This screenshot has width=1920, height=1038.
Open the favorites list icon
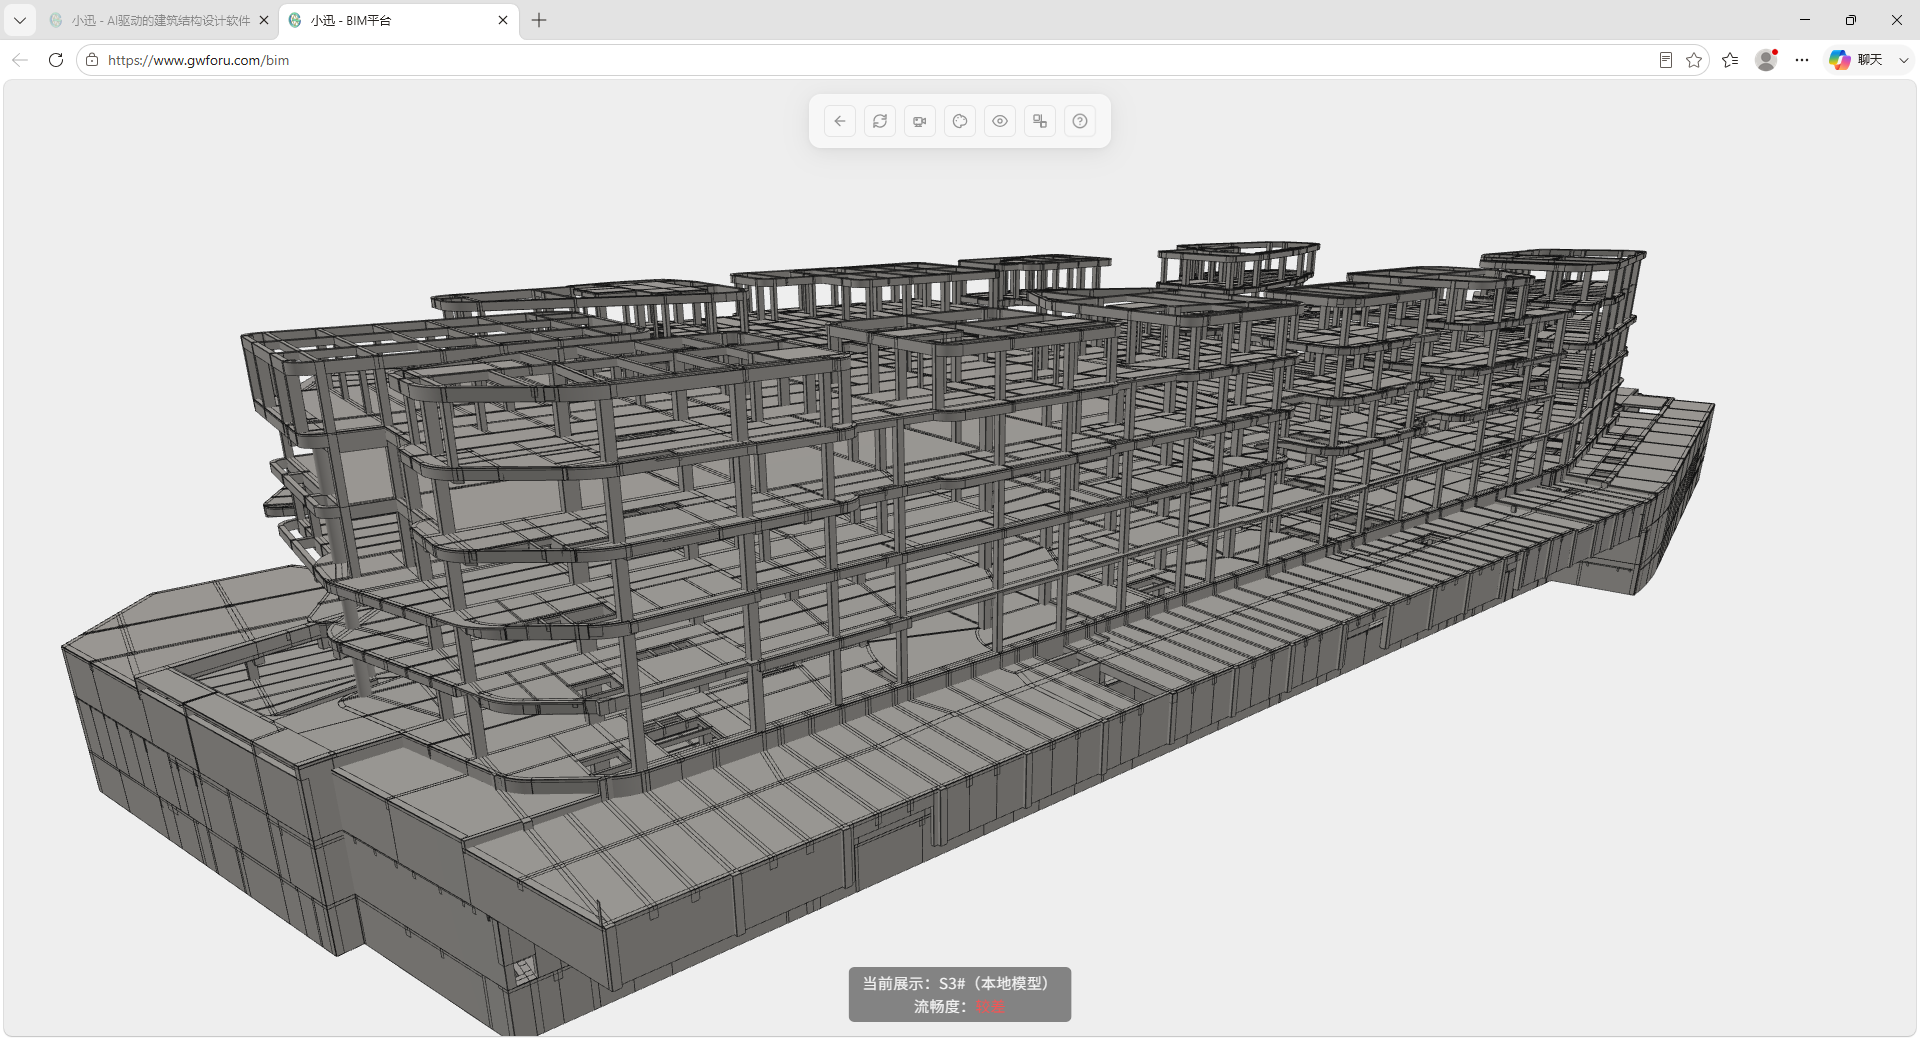pos(1730,60)
